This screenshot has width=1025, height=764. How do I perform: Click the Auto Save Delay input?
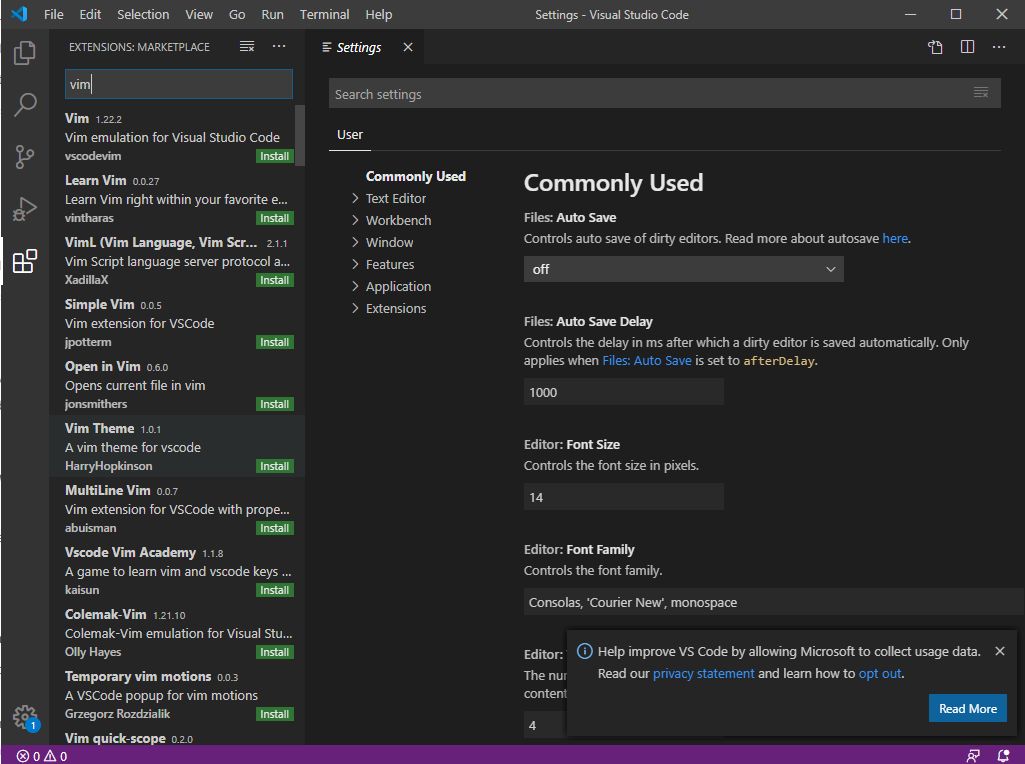624,392
